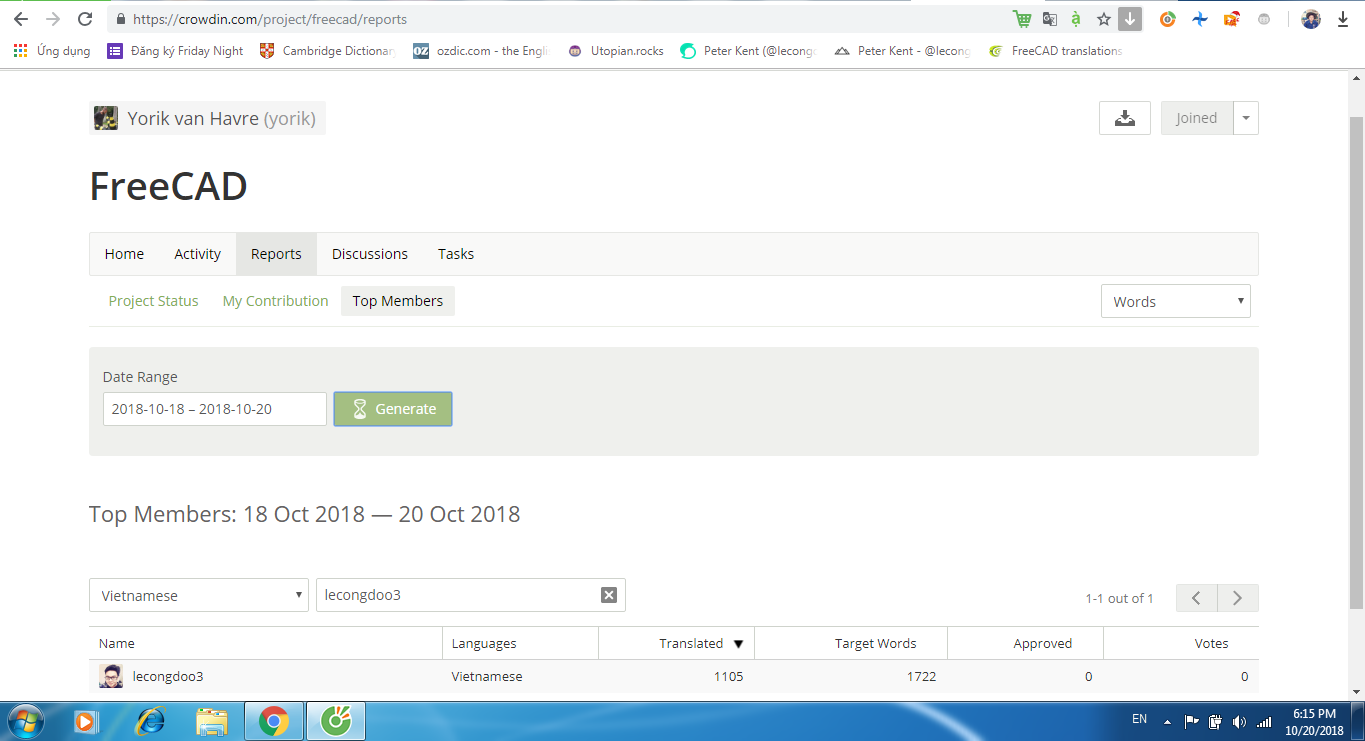Select Top Members sub-tab

pos(398,301)
